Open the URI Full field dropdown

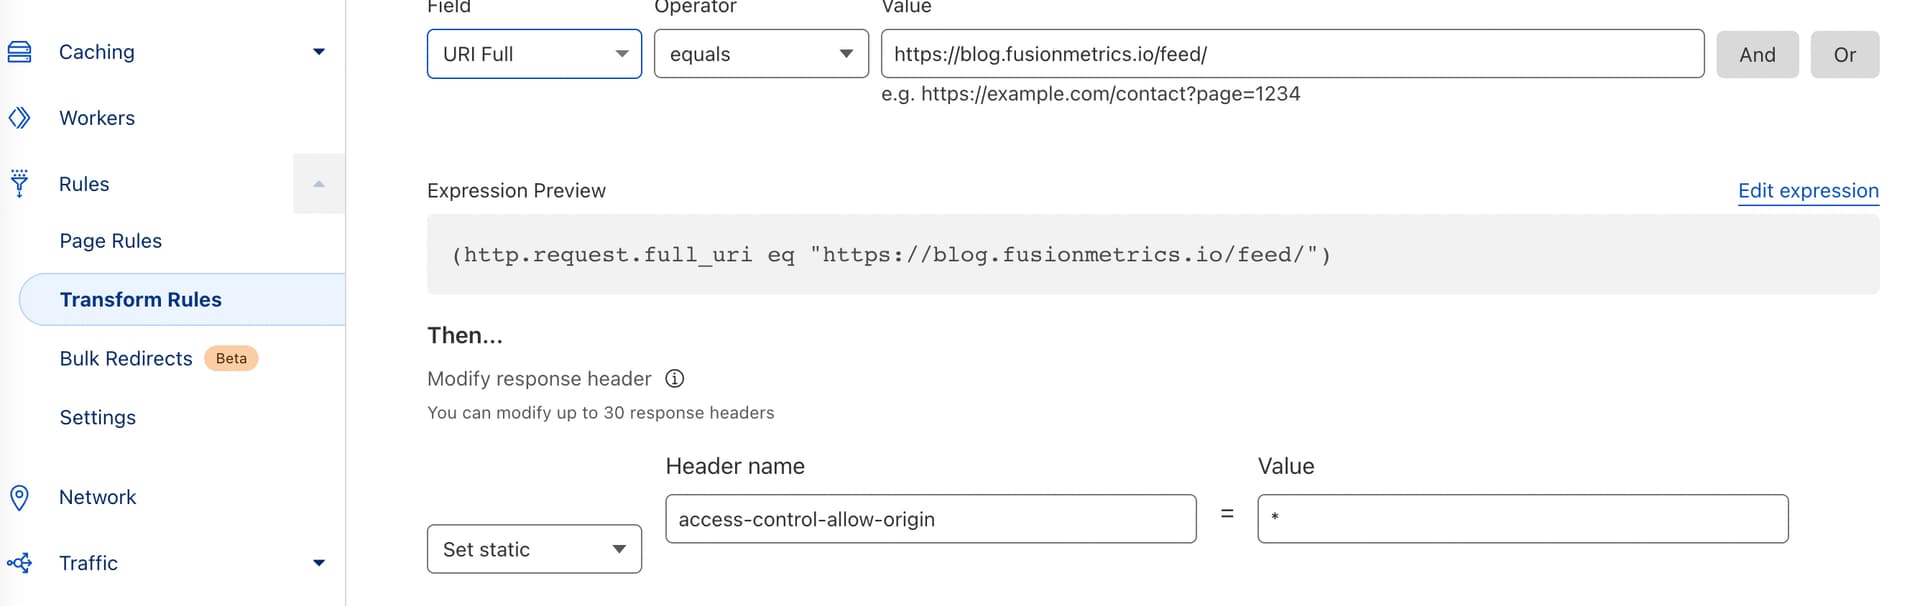point(534,54)
